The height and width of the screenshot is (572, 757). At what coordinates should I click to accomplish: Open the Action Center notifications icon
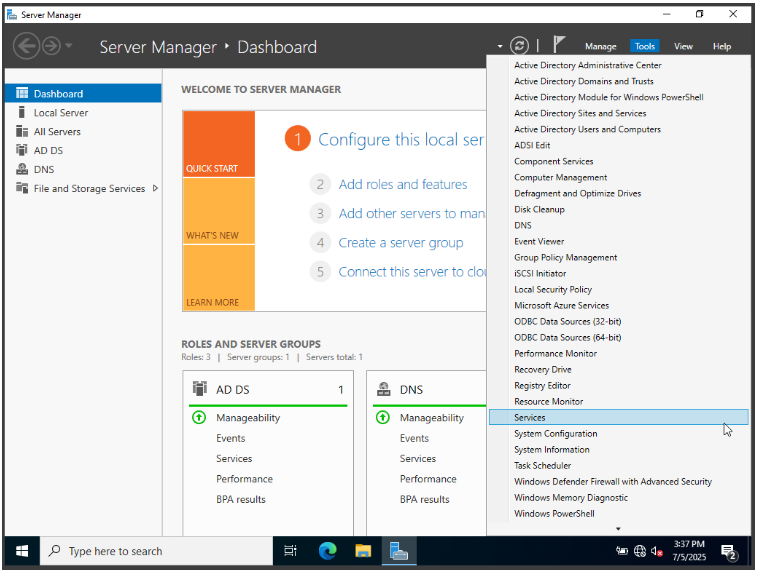point(728,551)
